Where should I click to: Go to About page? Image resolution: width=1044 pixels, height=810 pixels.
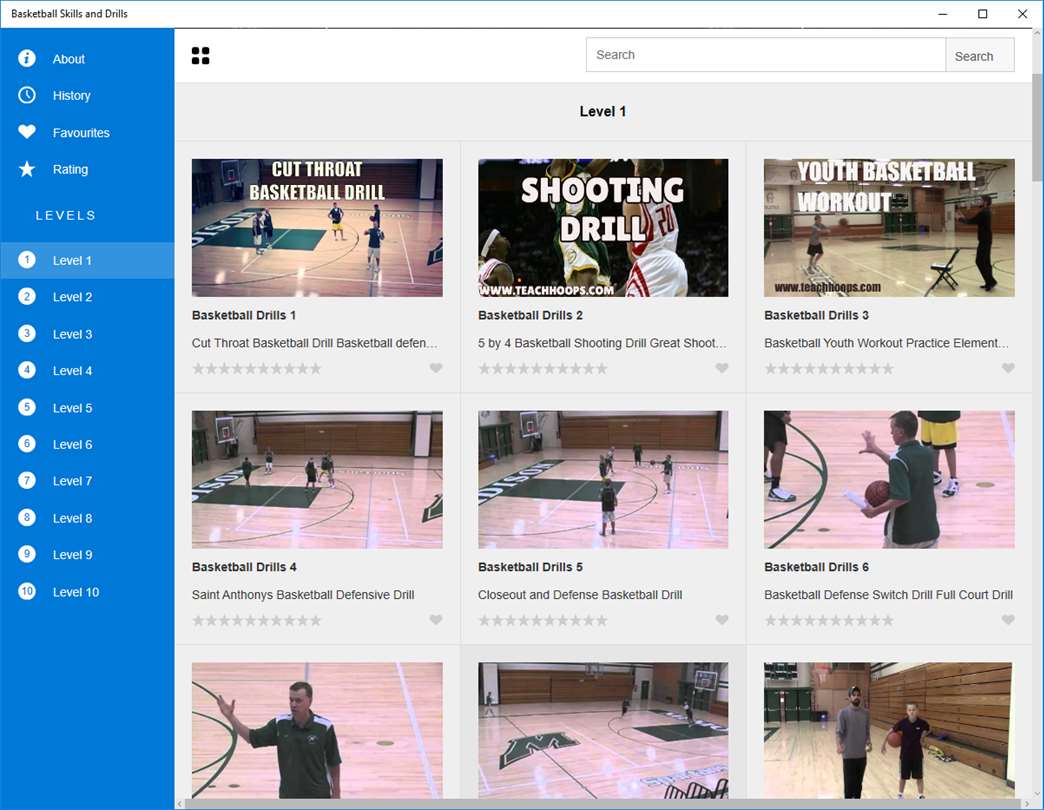tap(69, 59)
